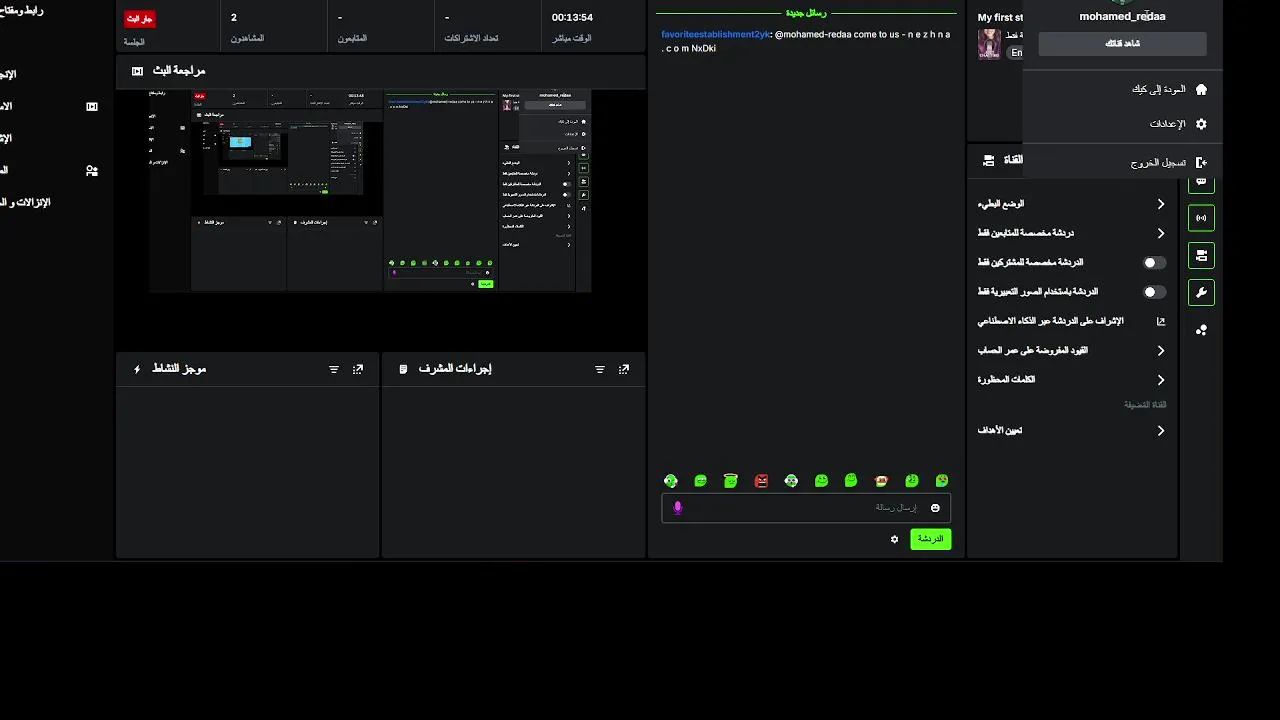Click the red جار البث live badge

click(x=139, y=19)
